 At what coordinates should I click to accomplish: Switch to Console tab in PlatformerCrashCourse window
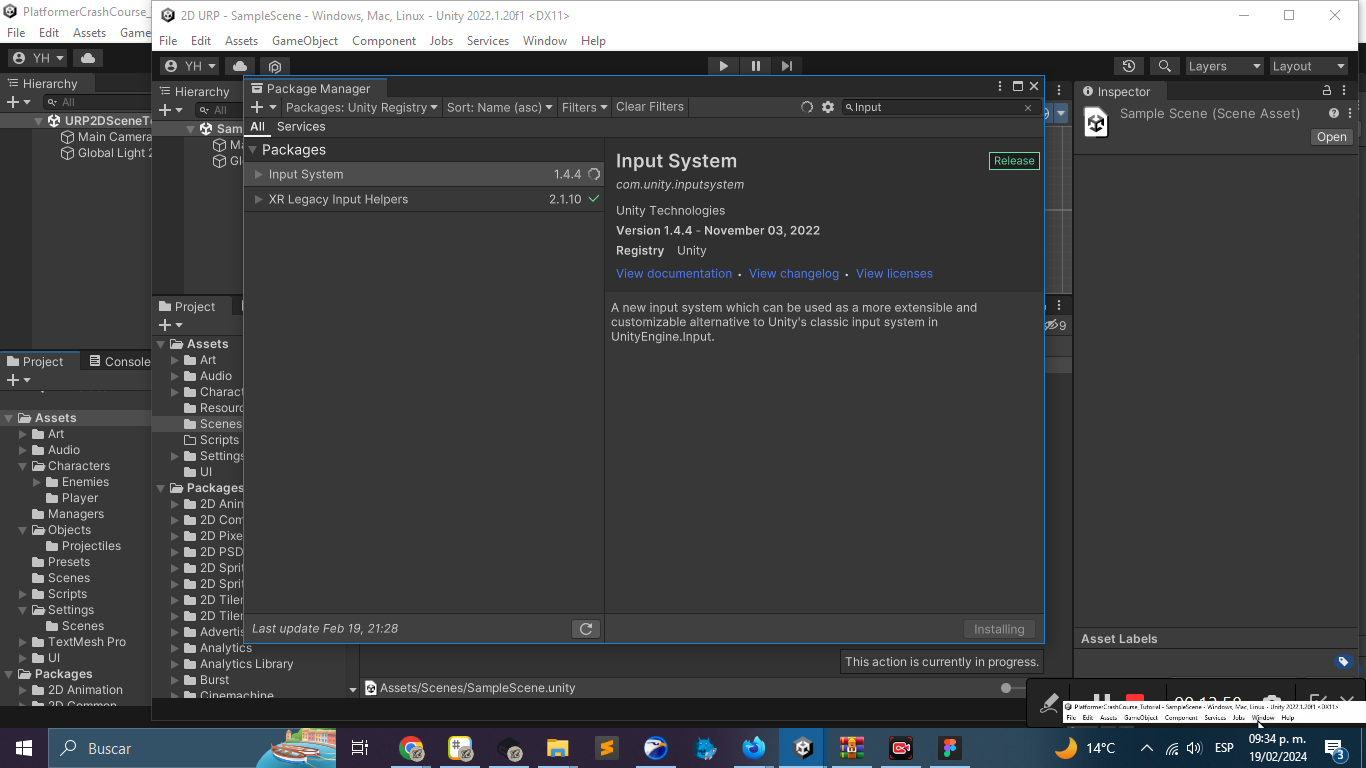(119, 362)
